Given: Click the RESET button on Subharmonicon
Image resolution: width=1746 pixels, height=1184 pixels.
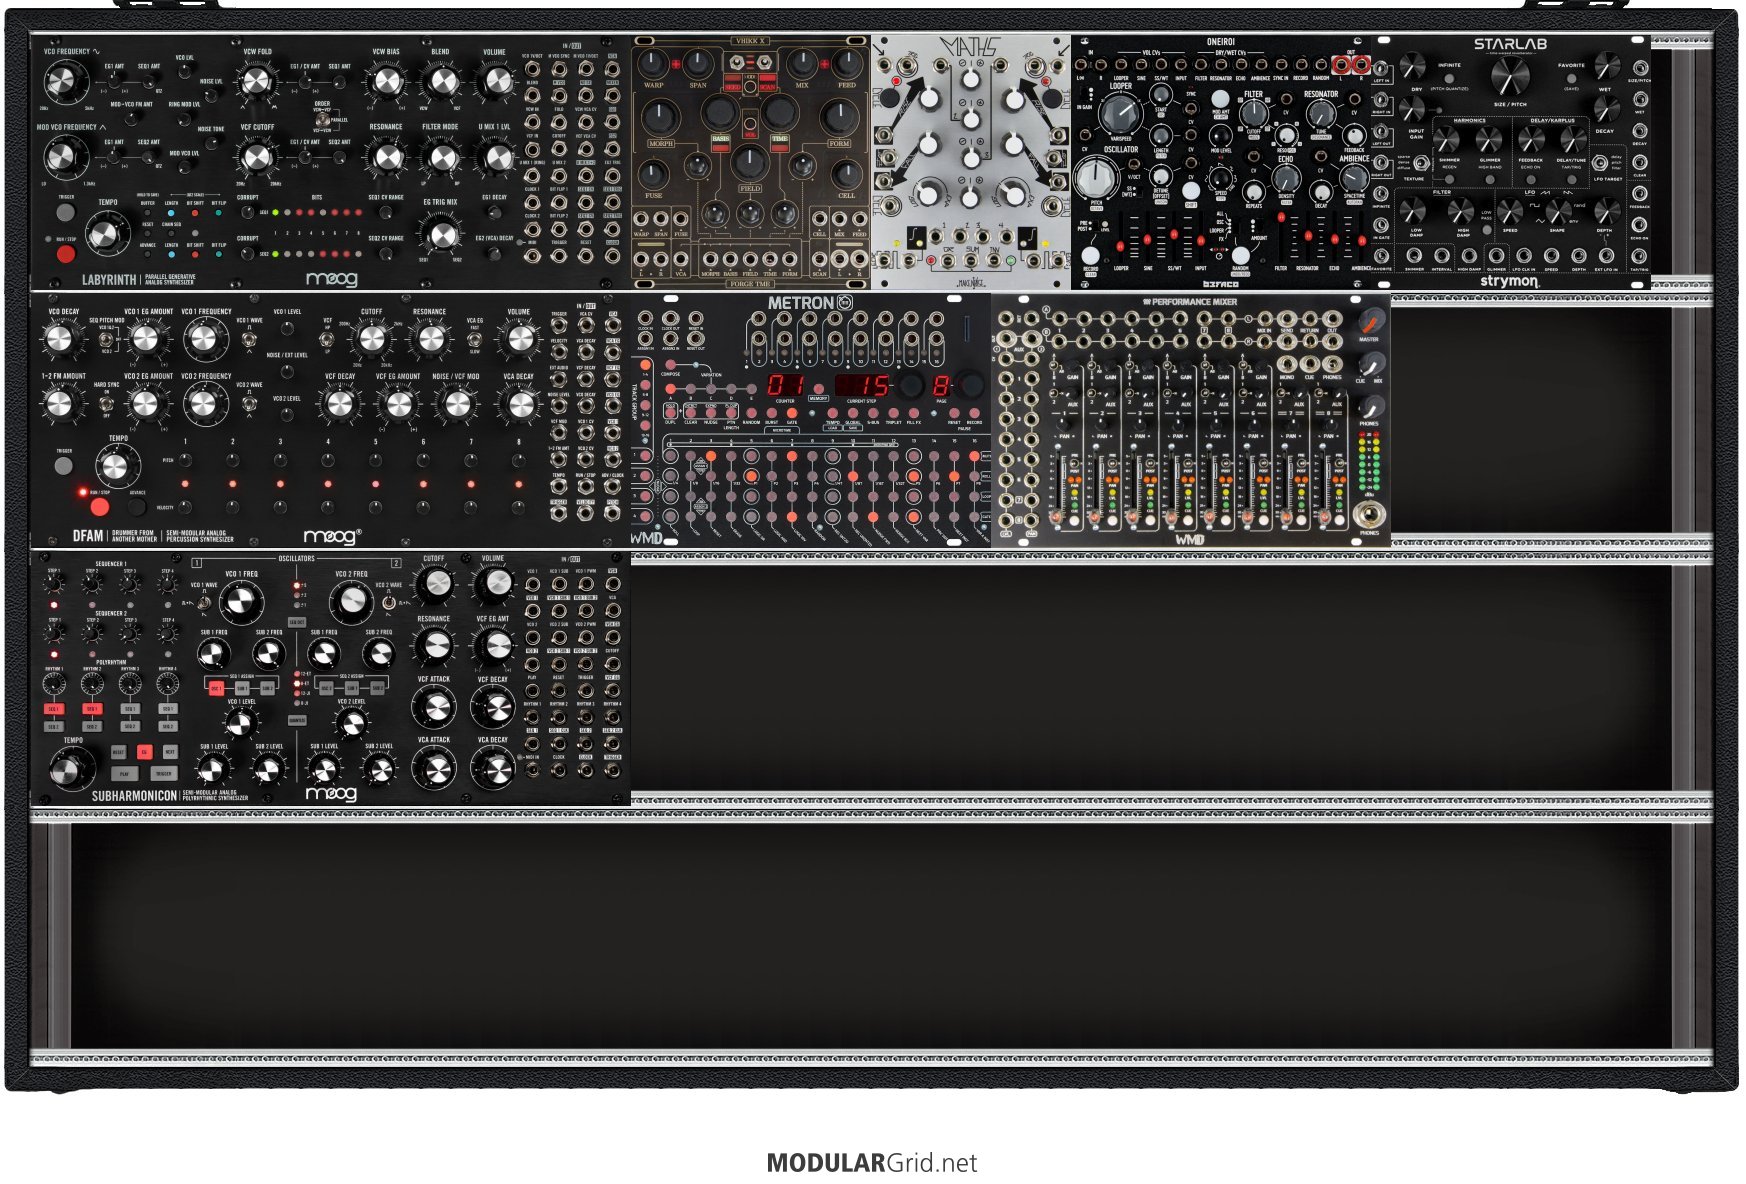Looking at the screenshot, I should pyautogui.click(x=119, y=752).
